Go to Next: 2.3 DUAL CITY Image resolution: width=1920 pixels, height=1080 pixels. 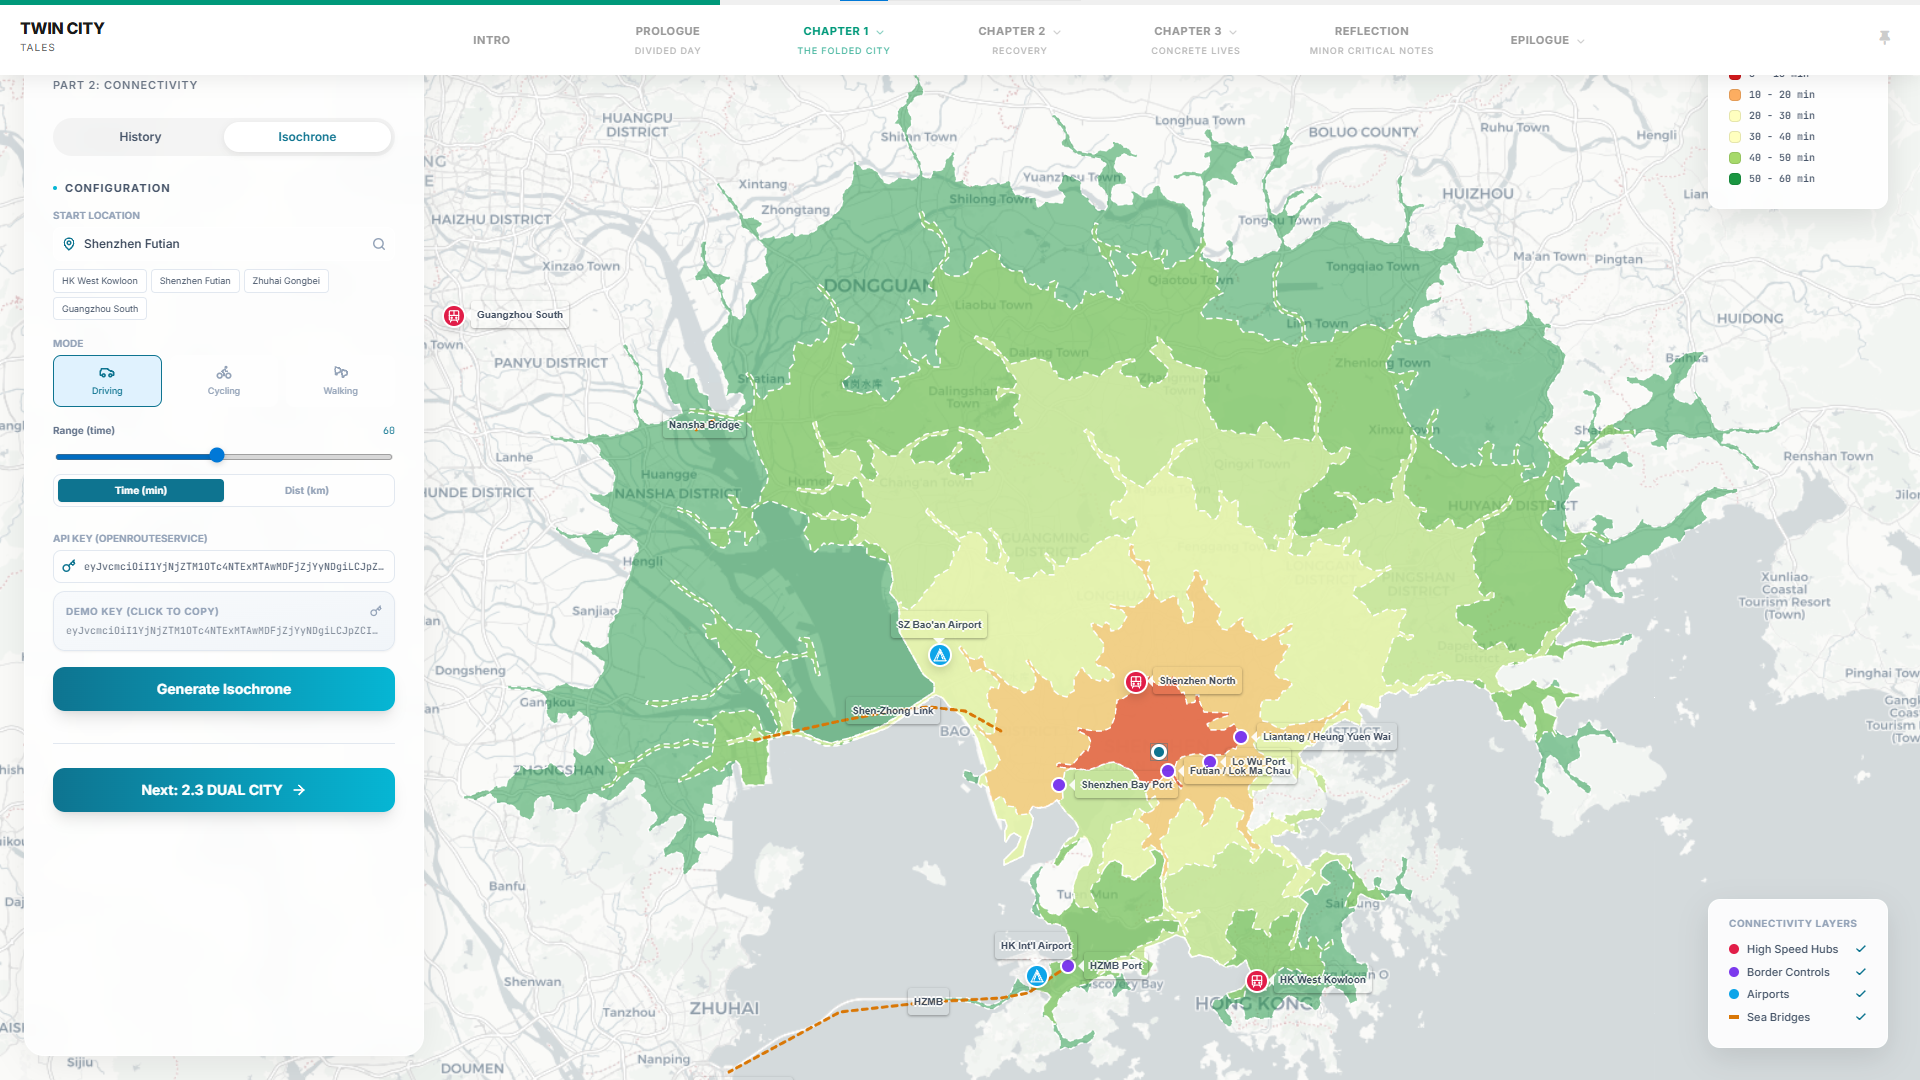(224, 790)
